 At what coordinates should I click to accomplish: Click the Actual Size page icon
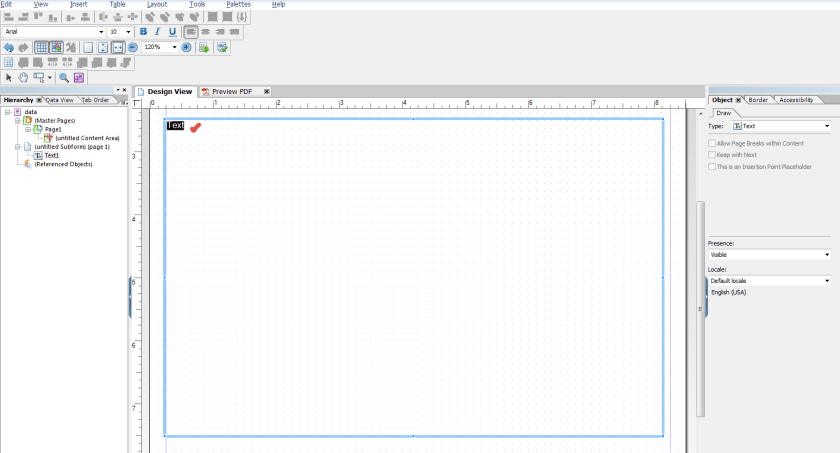coord(88,48)
